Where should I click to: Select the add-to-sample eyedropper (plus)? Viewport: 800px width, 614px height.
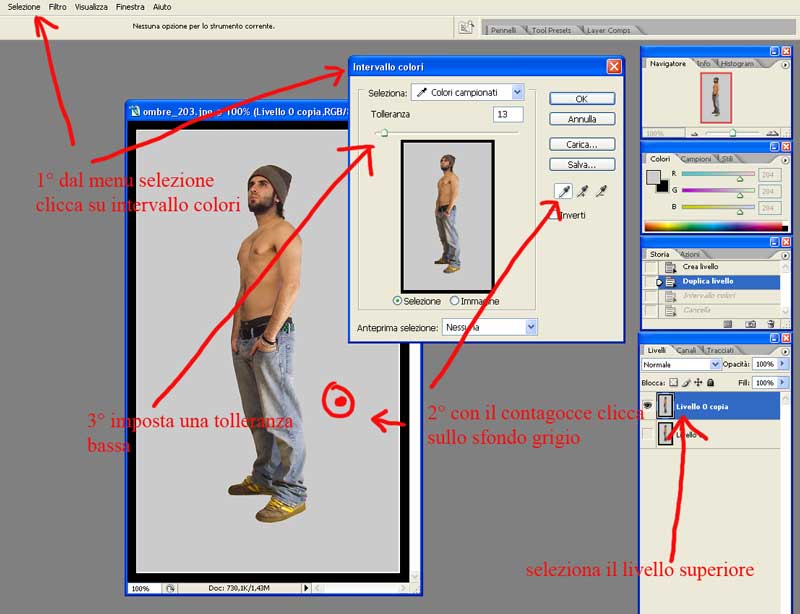click(x=580, y=191)
